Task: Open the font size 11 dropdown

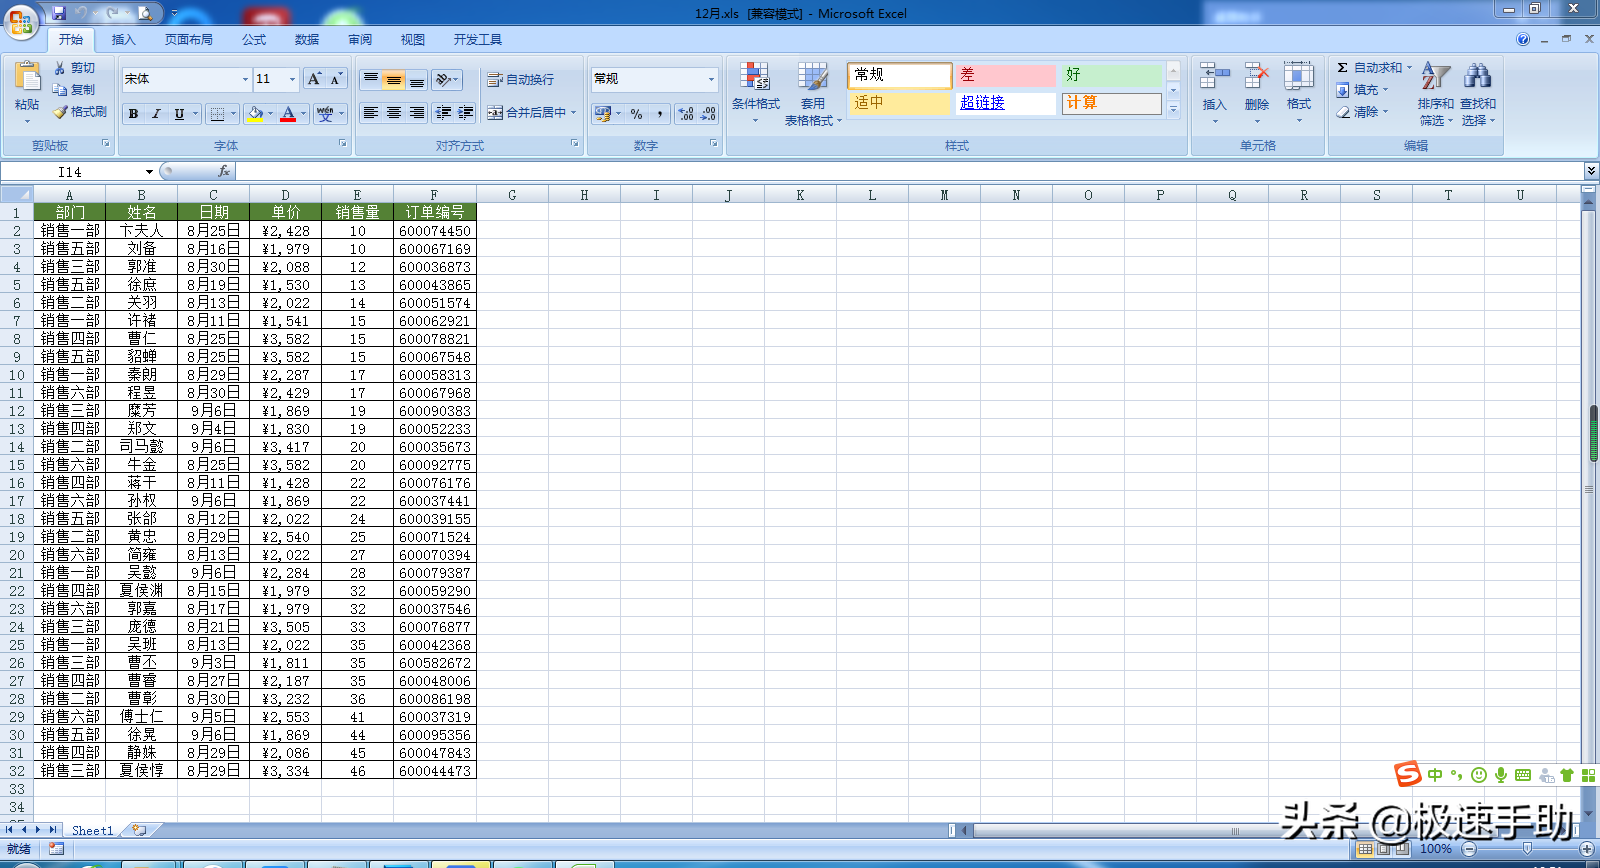Action: (292, 80)
